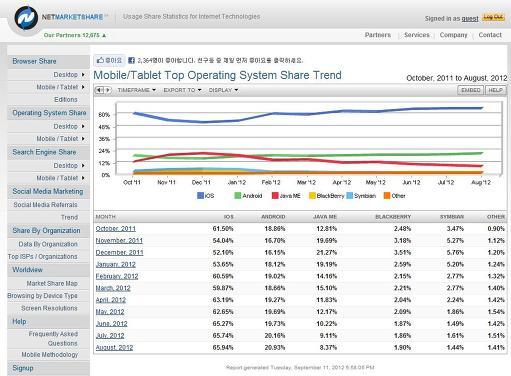Click the EMBED button

pos(471,90)
